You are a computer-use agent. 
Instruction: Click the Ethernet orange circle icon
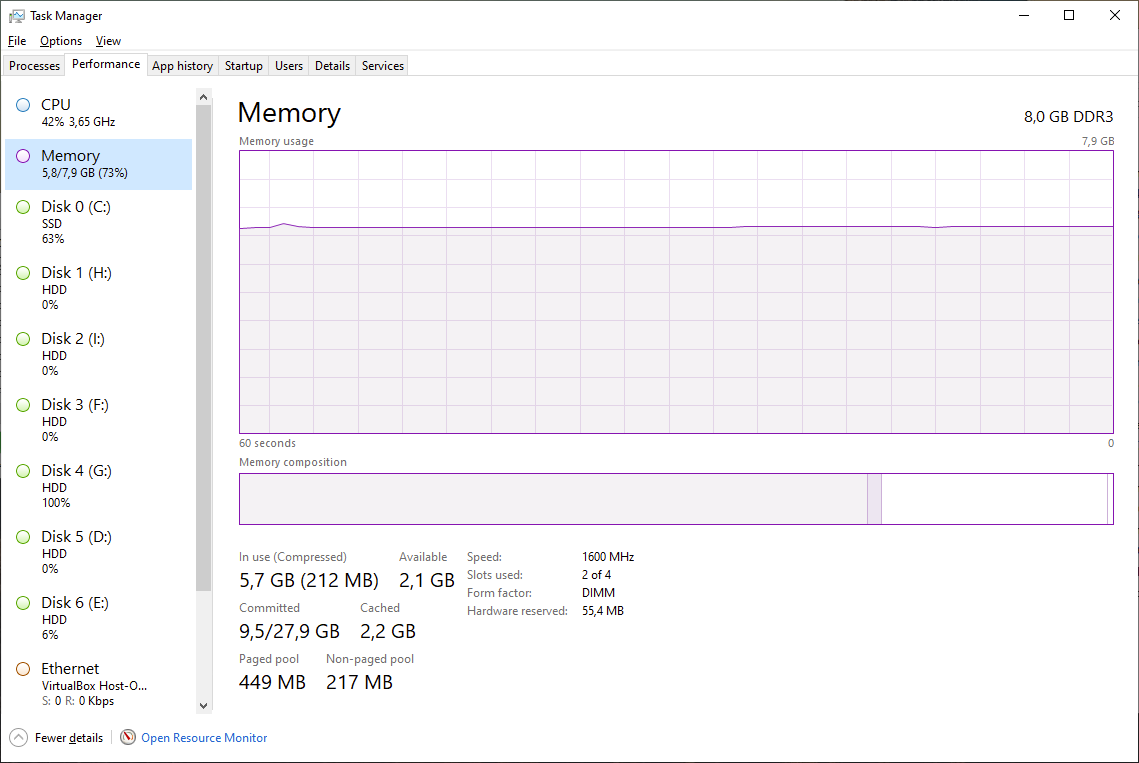point(23,669)
